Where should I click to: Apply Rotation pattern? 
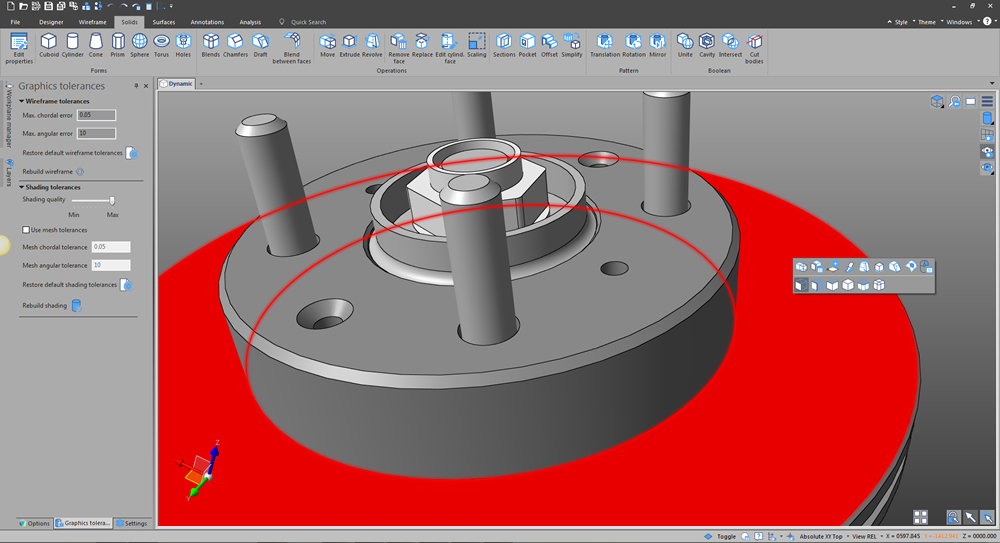[x=634, y=45]
